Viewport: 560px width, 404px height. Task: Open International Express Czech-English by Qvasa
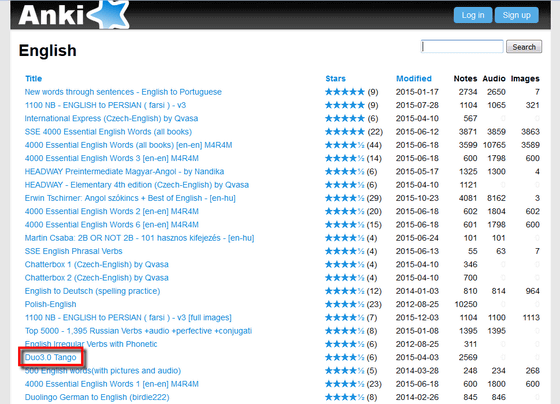111,118
